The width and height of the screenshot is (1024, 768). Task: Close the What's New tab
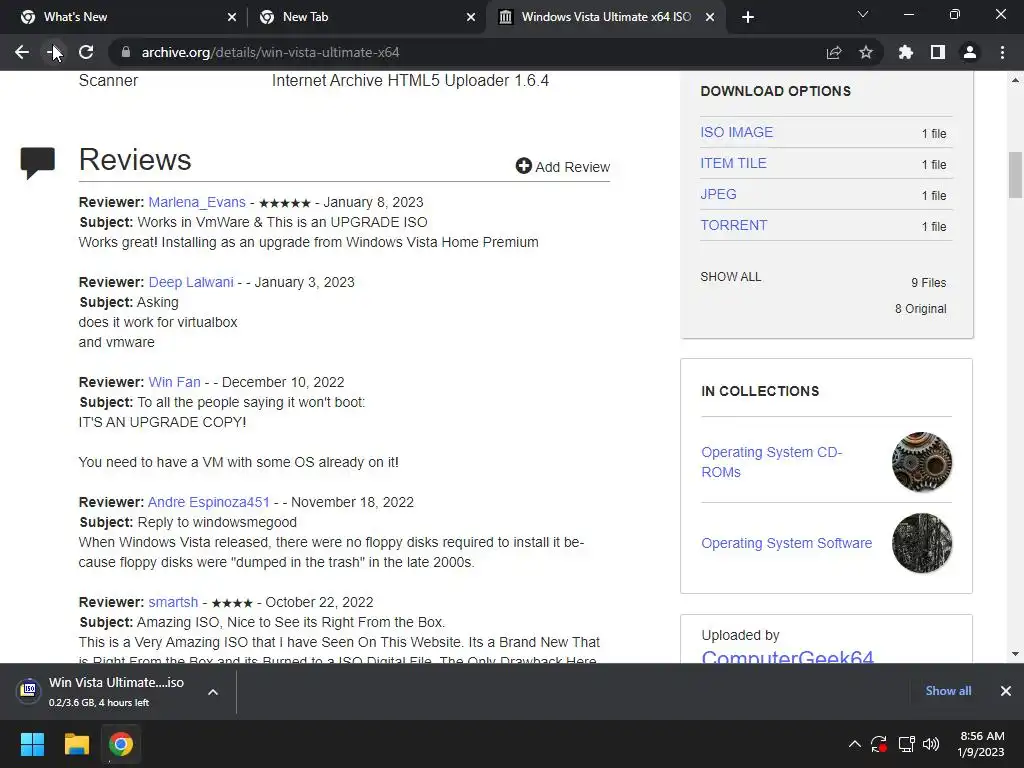pos(232,17)
